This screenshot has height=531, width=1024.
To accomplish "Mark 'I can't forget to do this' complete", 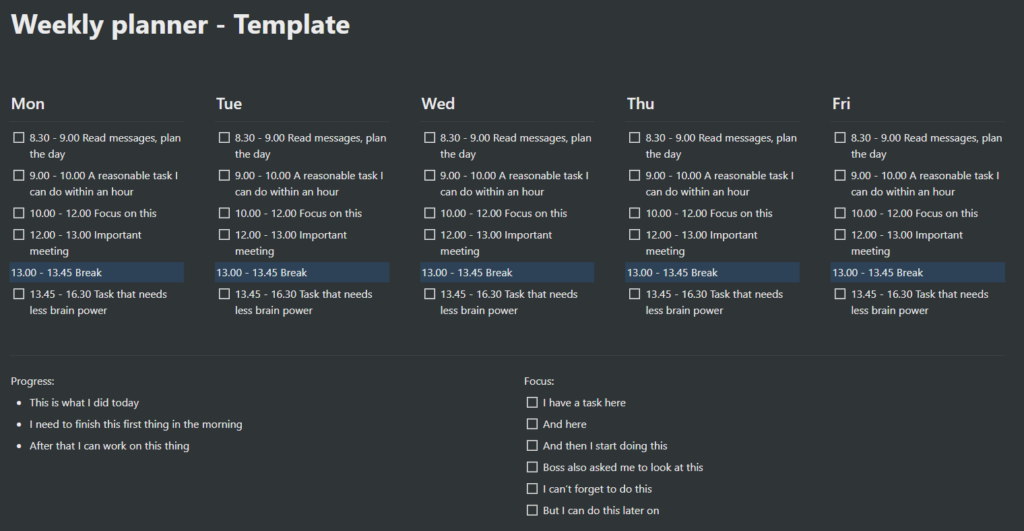I will point(532,489).
